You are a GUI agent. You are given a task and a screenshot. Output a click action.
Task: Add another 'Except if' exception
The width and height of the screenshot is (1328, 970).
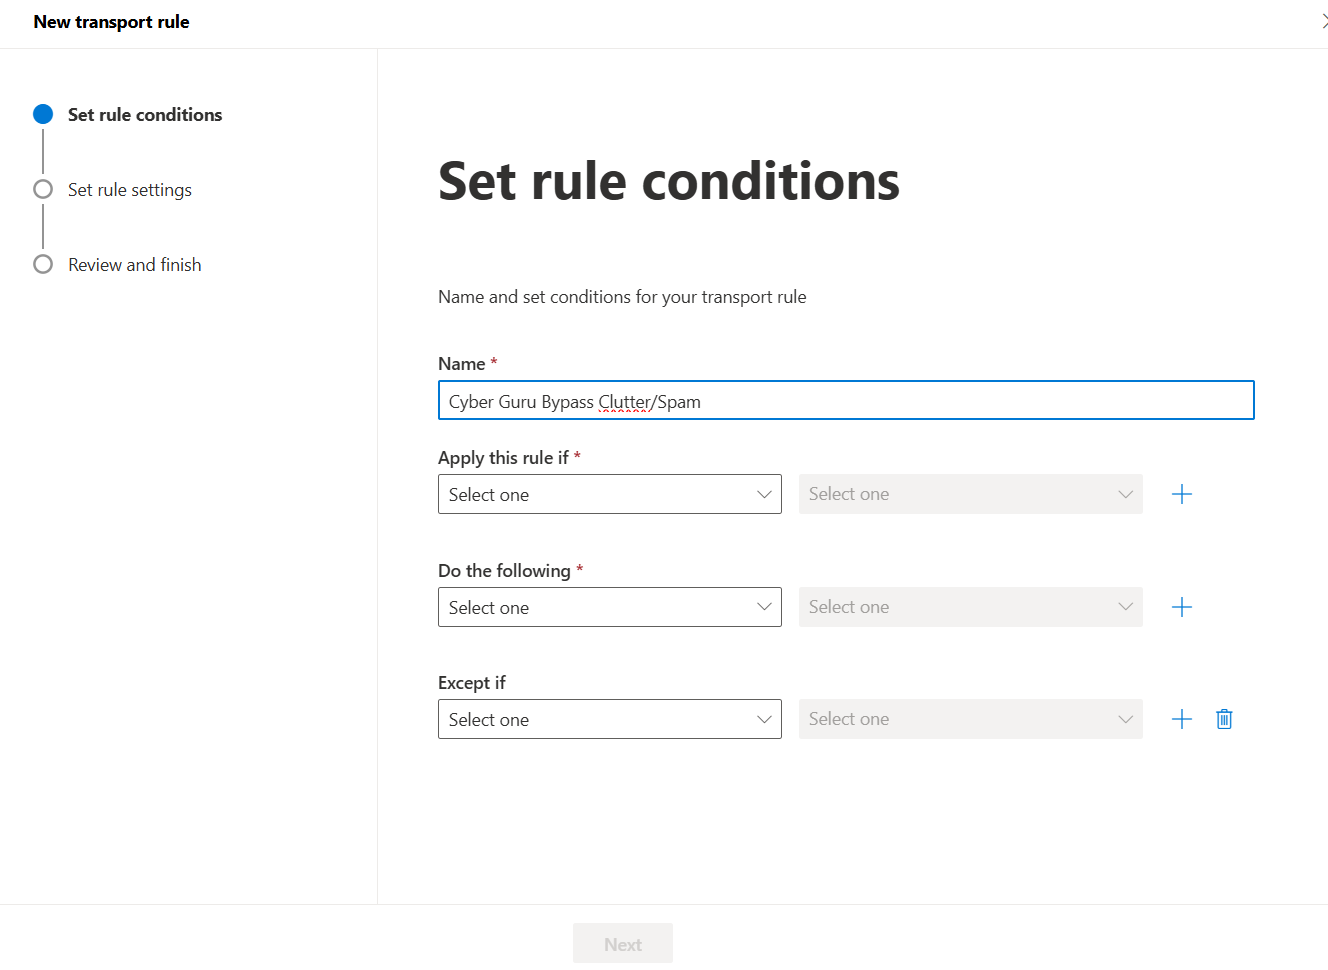pyautogui.click(x=1181, y=719)
